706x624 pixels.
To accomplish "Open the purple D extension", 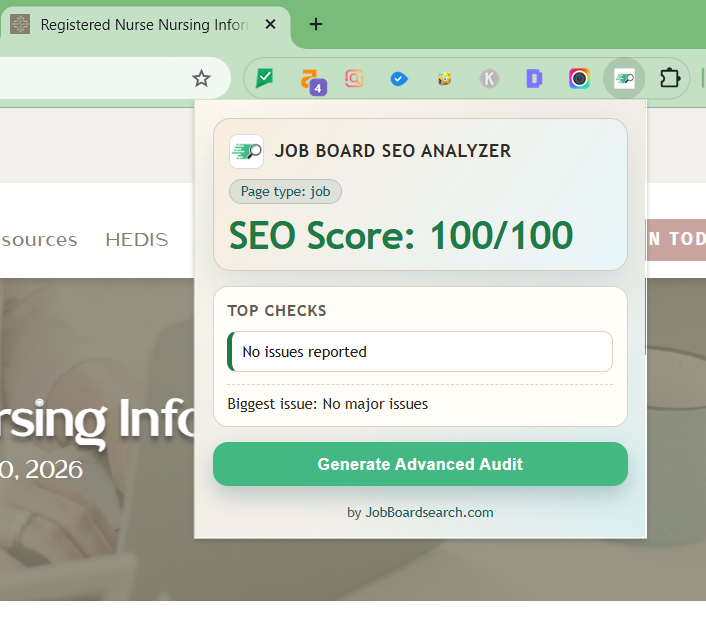I will point(534,79).
